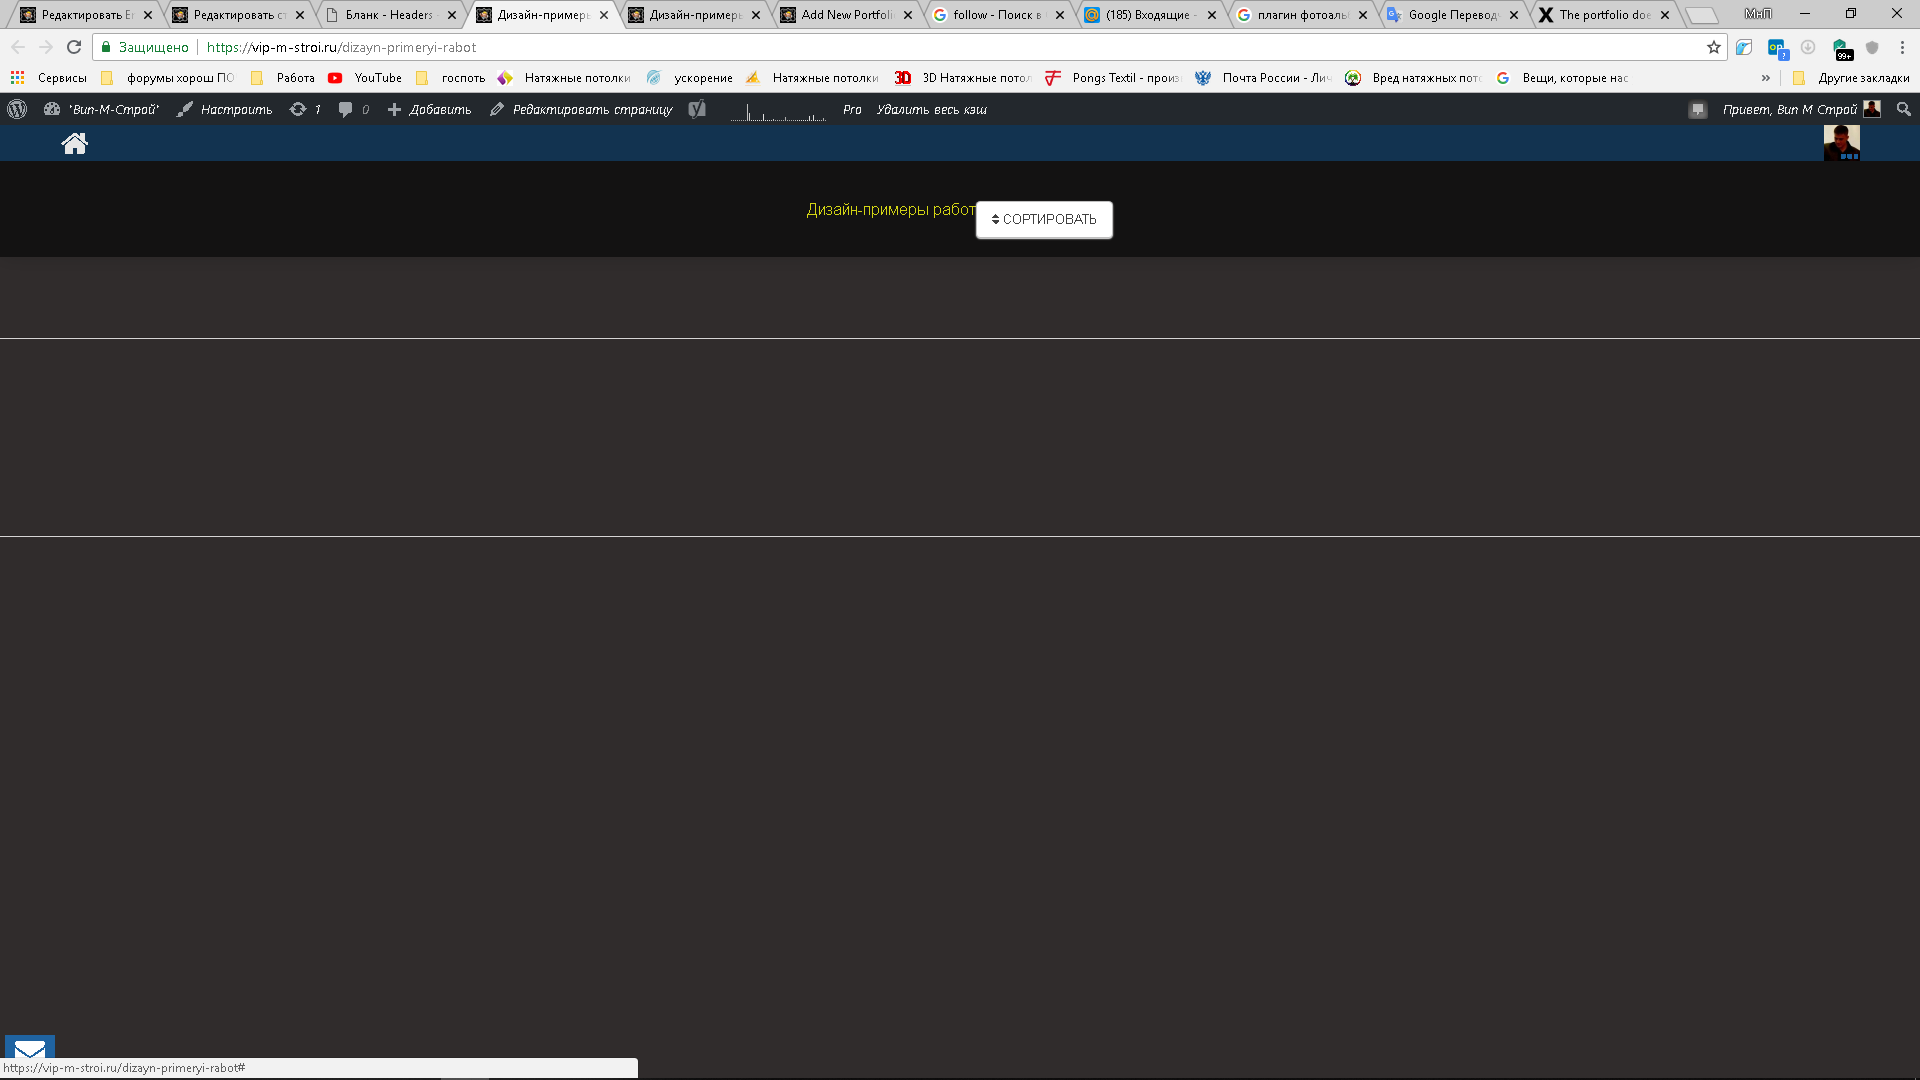Click the Yoast SEO icon in admin bar
The width and height of the screenshot is (1920, 1080).
click(x=697, y=110)
